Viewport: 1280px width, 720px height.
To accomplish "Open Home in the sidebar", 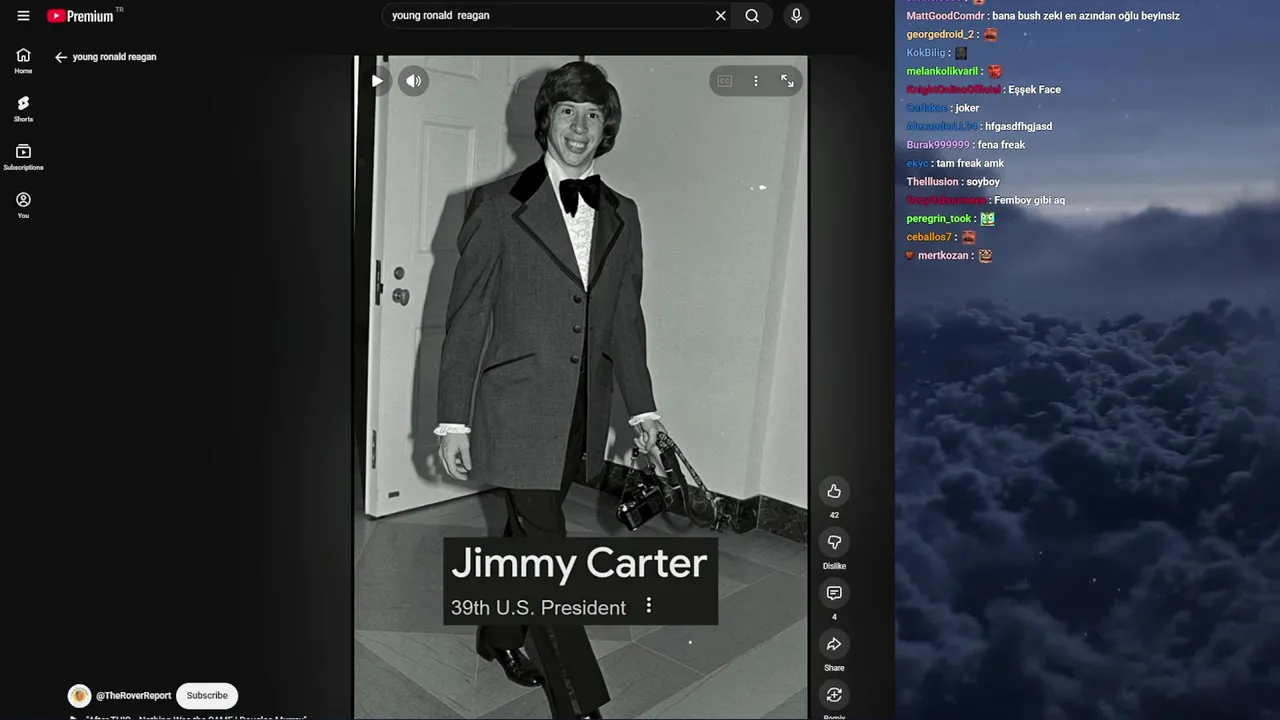I will click(23, 61).
